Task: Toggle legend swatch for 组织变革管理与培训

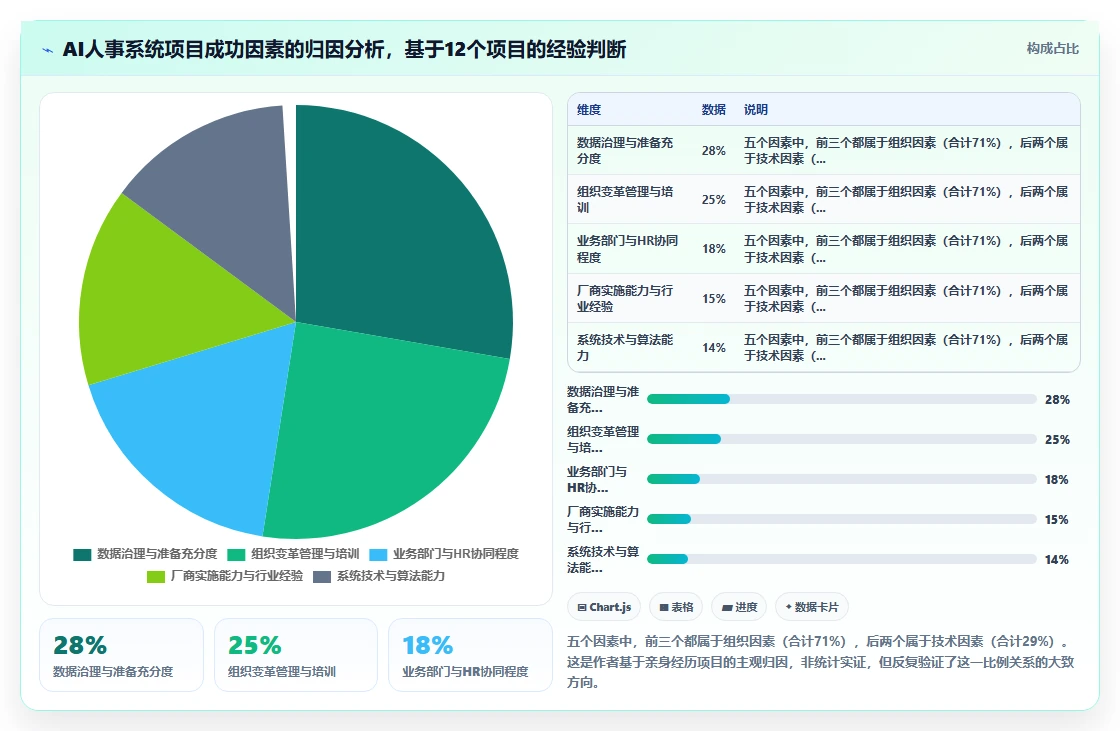Action: [x=236, y=555]
